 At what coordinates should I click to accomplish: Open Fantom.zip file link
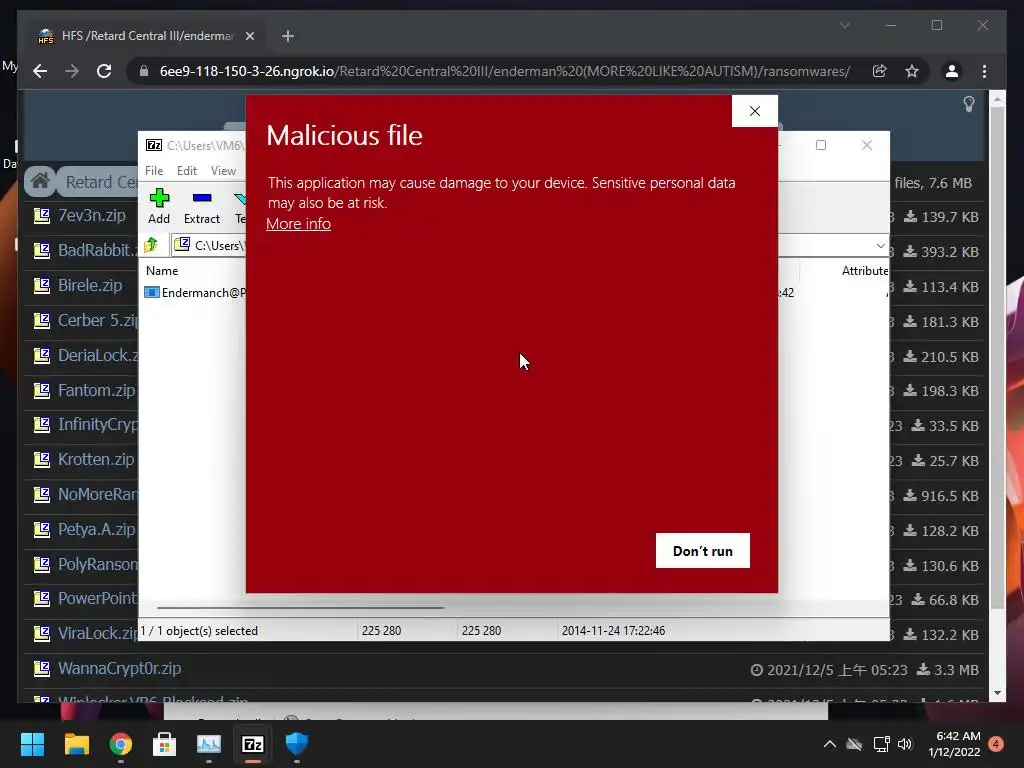tap(97, 390)
